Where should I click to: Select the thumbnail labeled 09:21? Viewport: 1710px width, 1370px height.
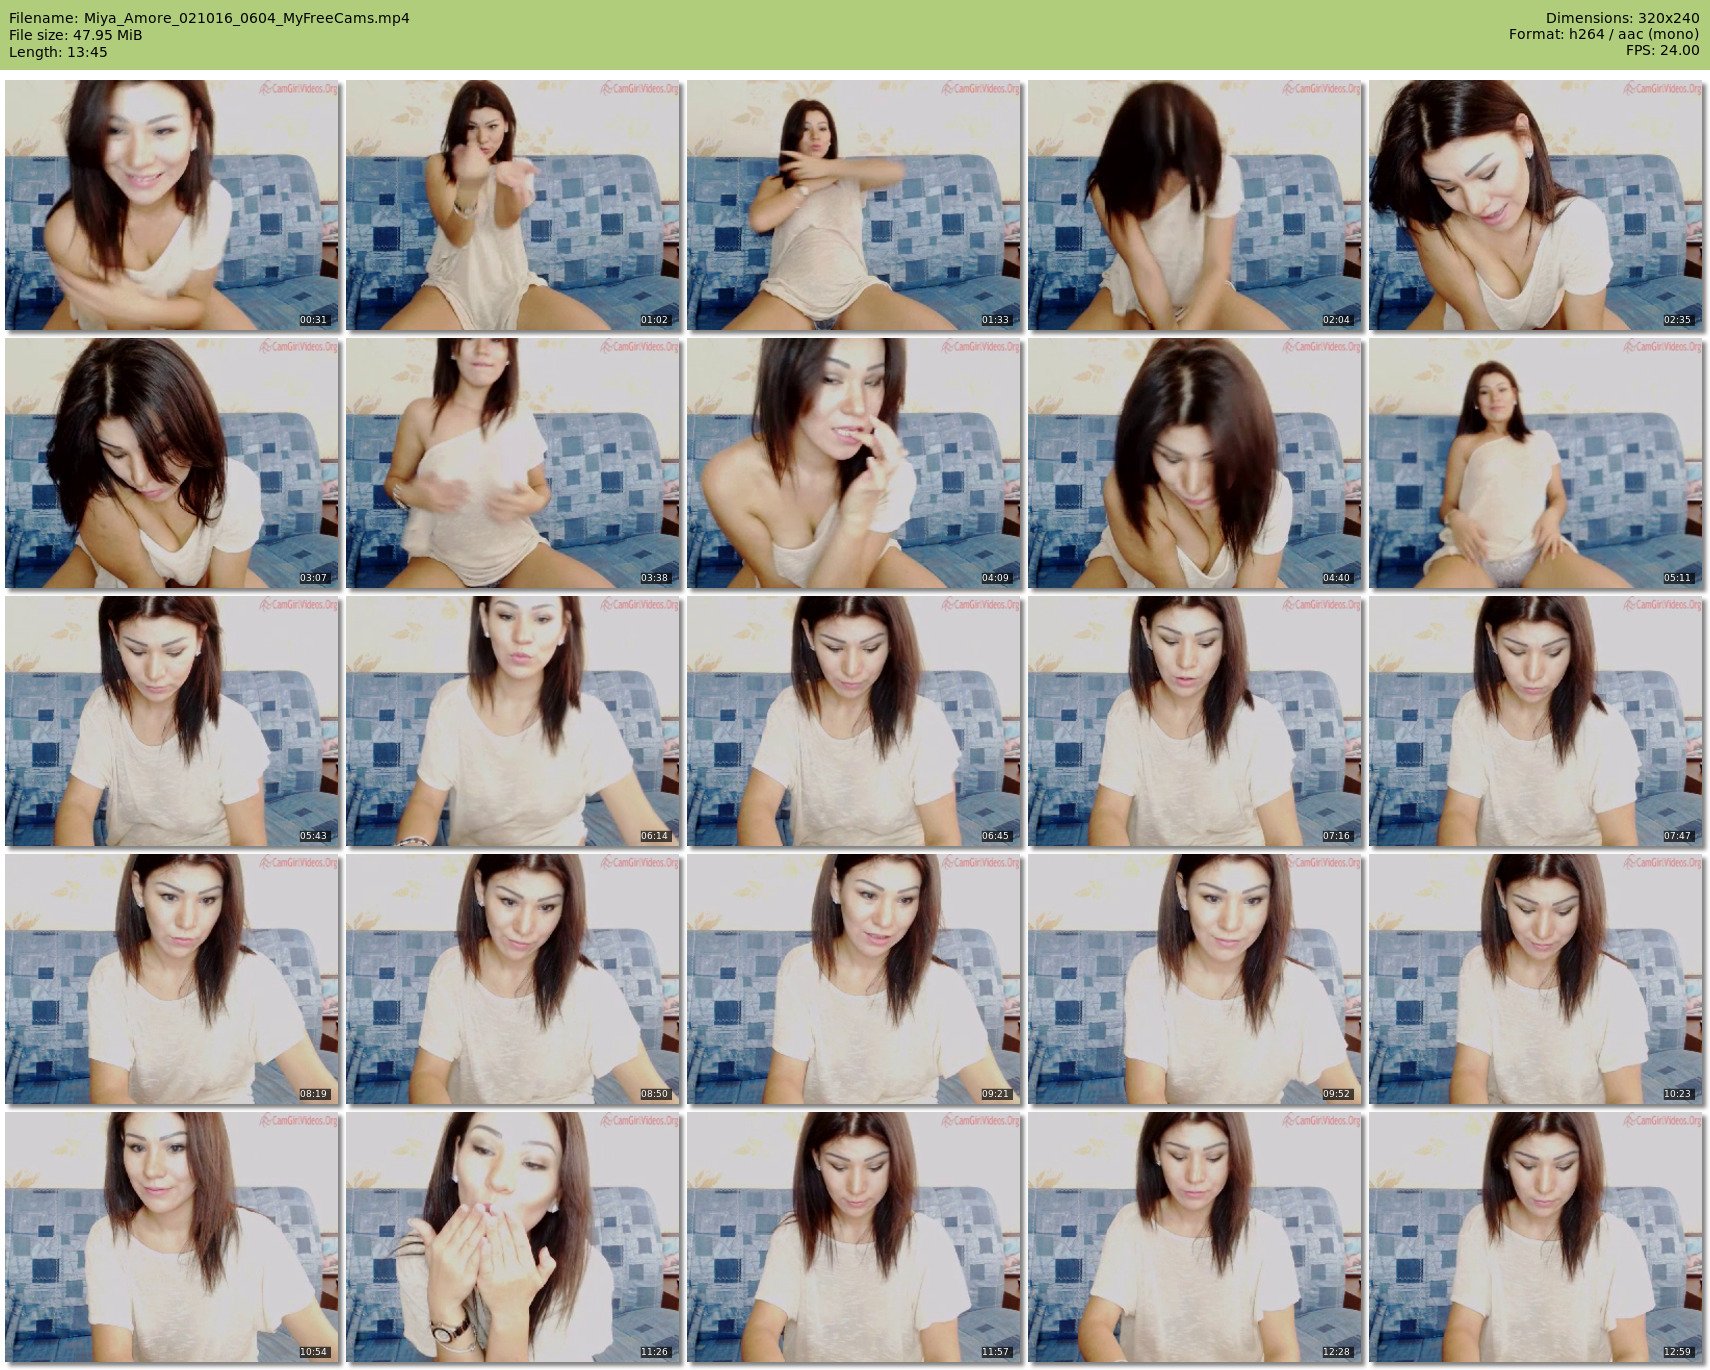click(x=854, y=979)
